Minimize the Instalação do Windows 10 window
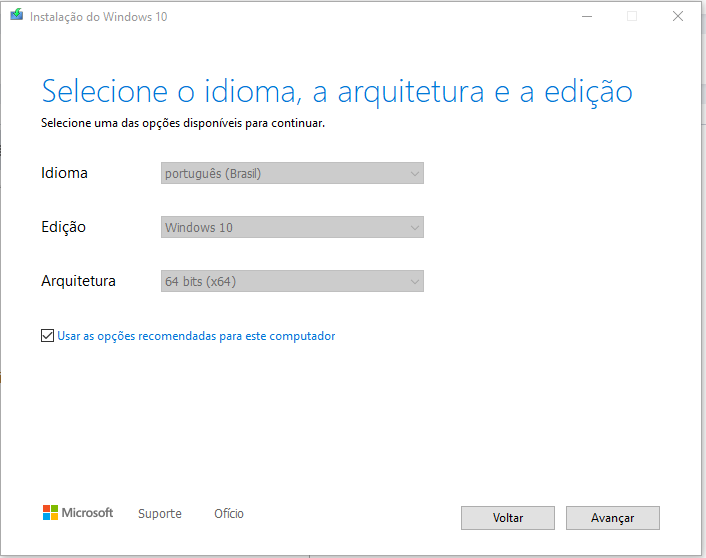Screen dimensions: 706x558 pos(587,17)
